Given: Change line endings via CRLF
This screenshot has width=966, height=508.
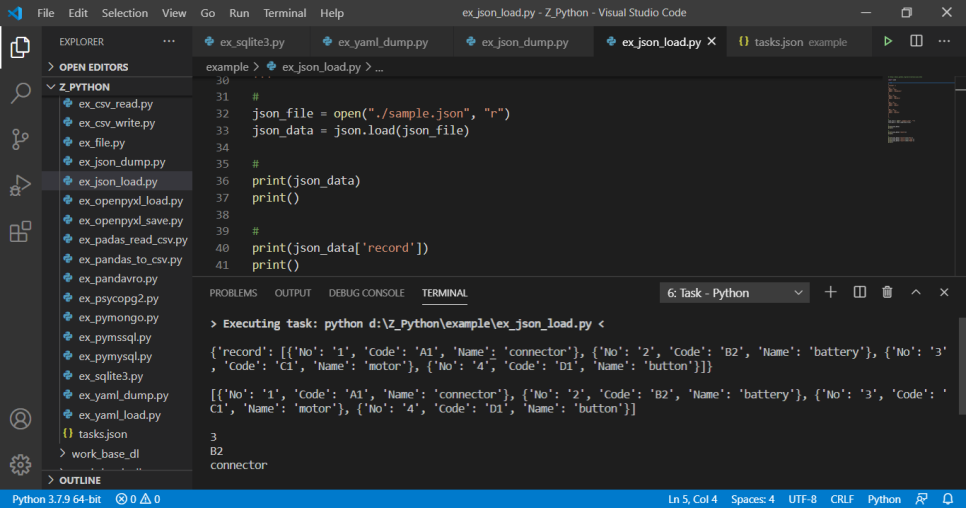Looking at the screenshot, I should coord(842,499).
